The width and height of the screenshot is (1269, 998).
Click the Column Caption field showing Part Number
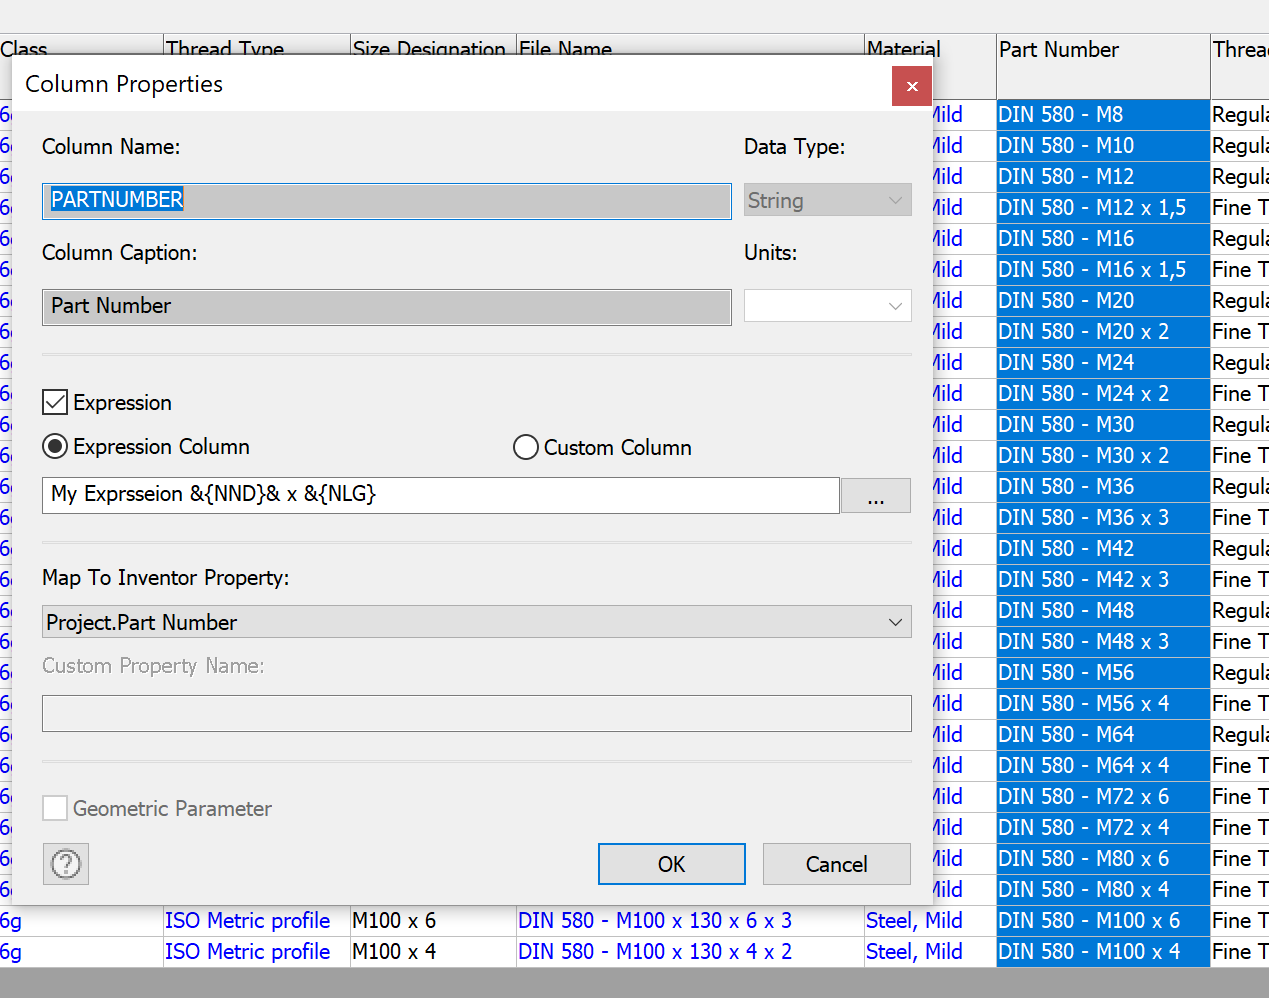pos(386,306)
